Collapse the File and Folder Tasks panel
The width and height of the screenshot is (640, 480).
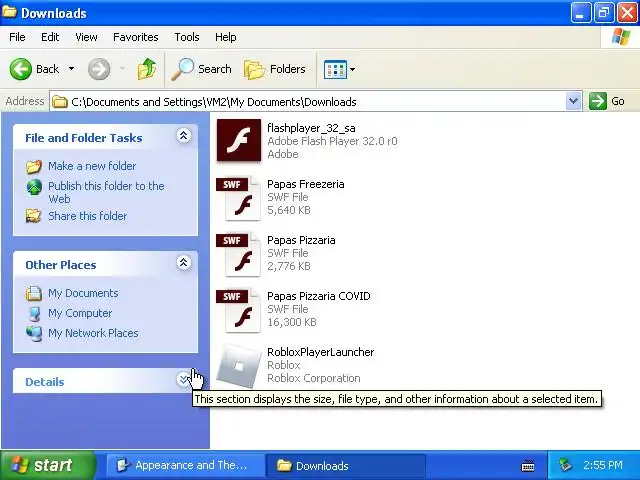pos(184,136)
